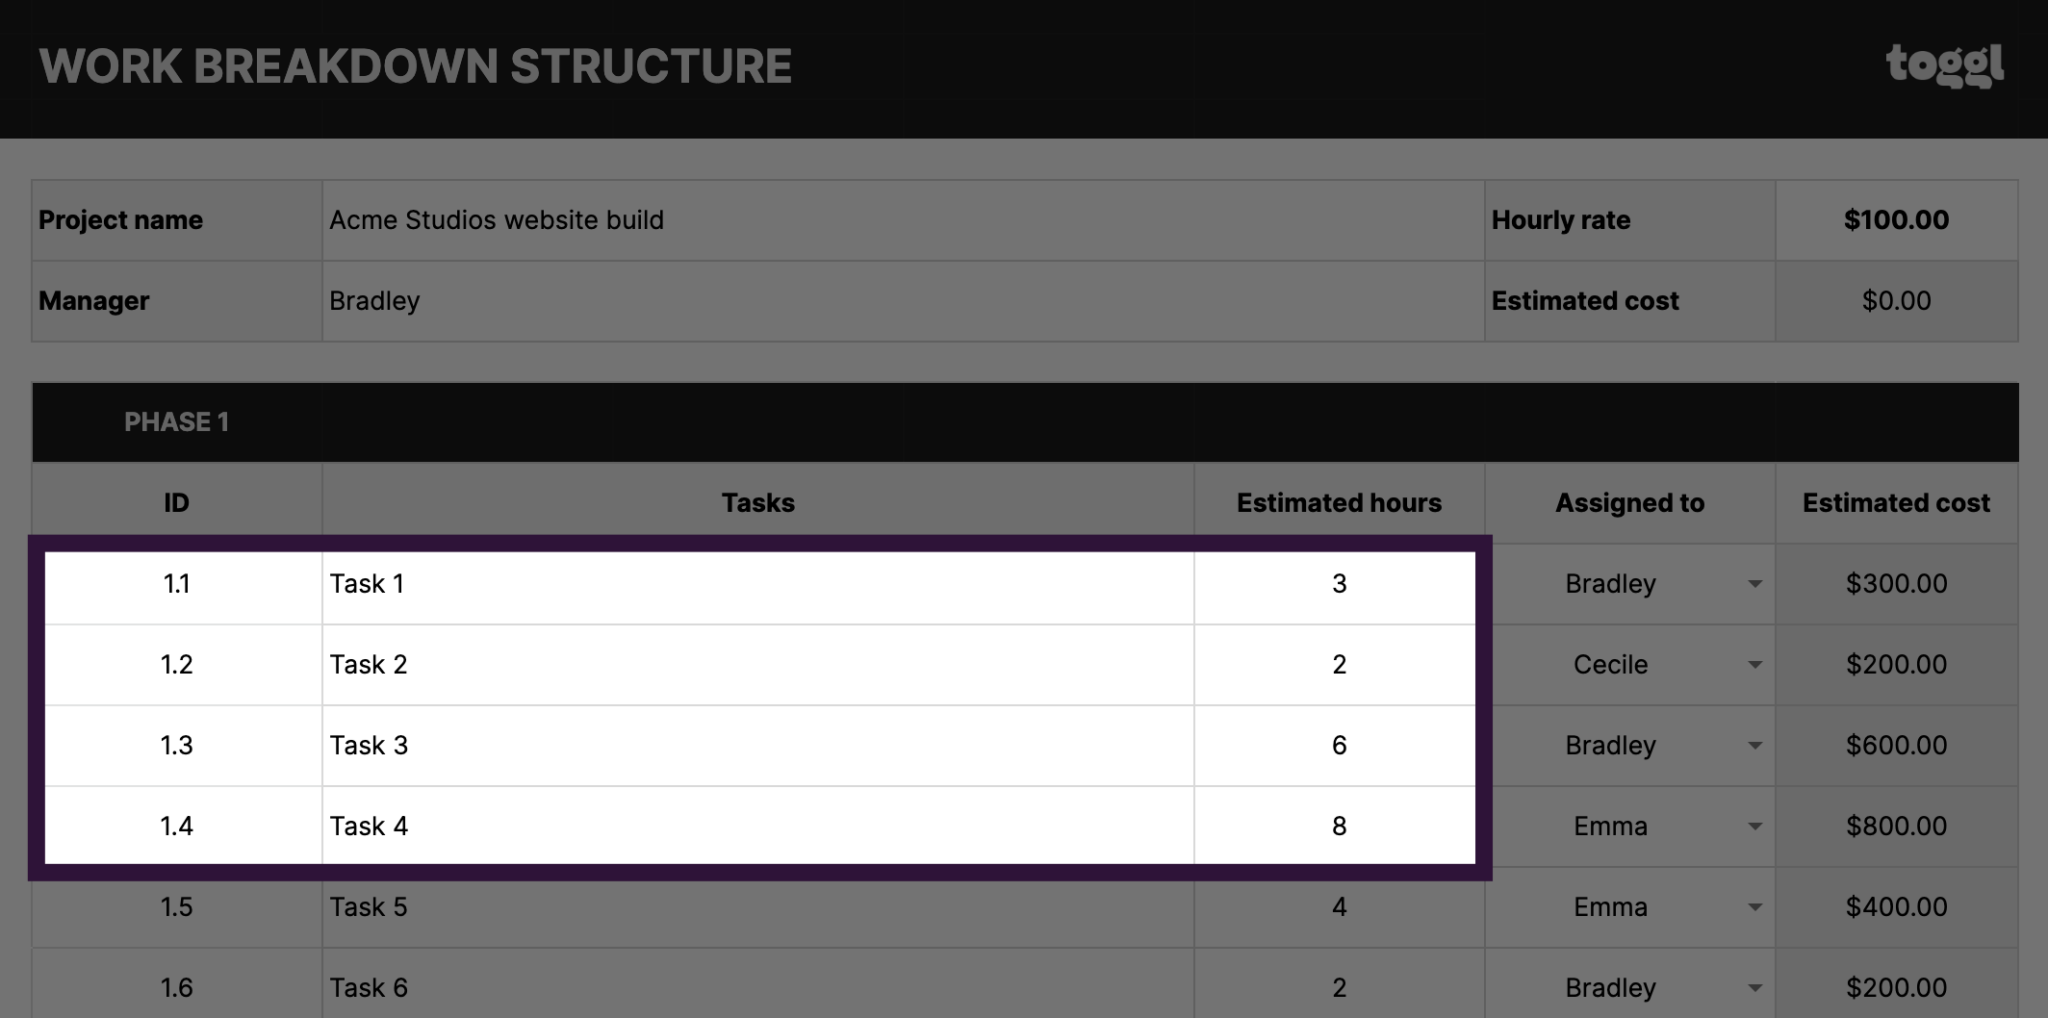
Task: Open the Bradley dropdown for Task 6
Action: 1754,988
